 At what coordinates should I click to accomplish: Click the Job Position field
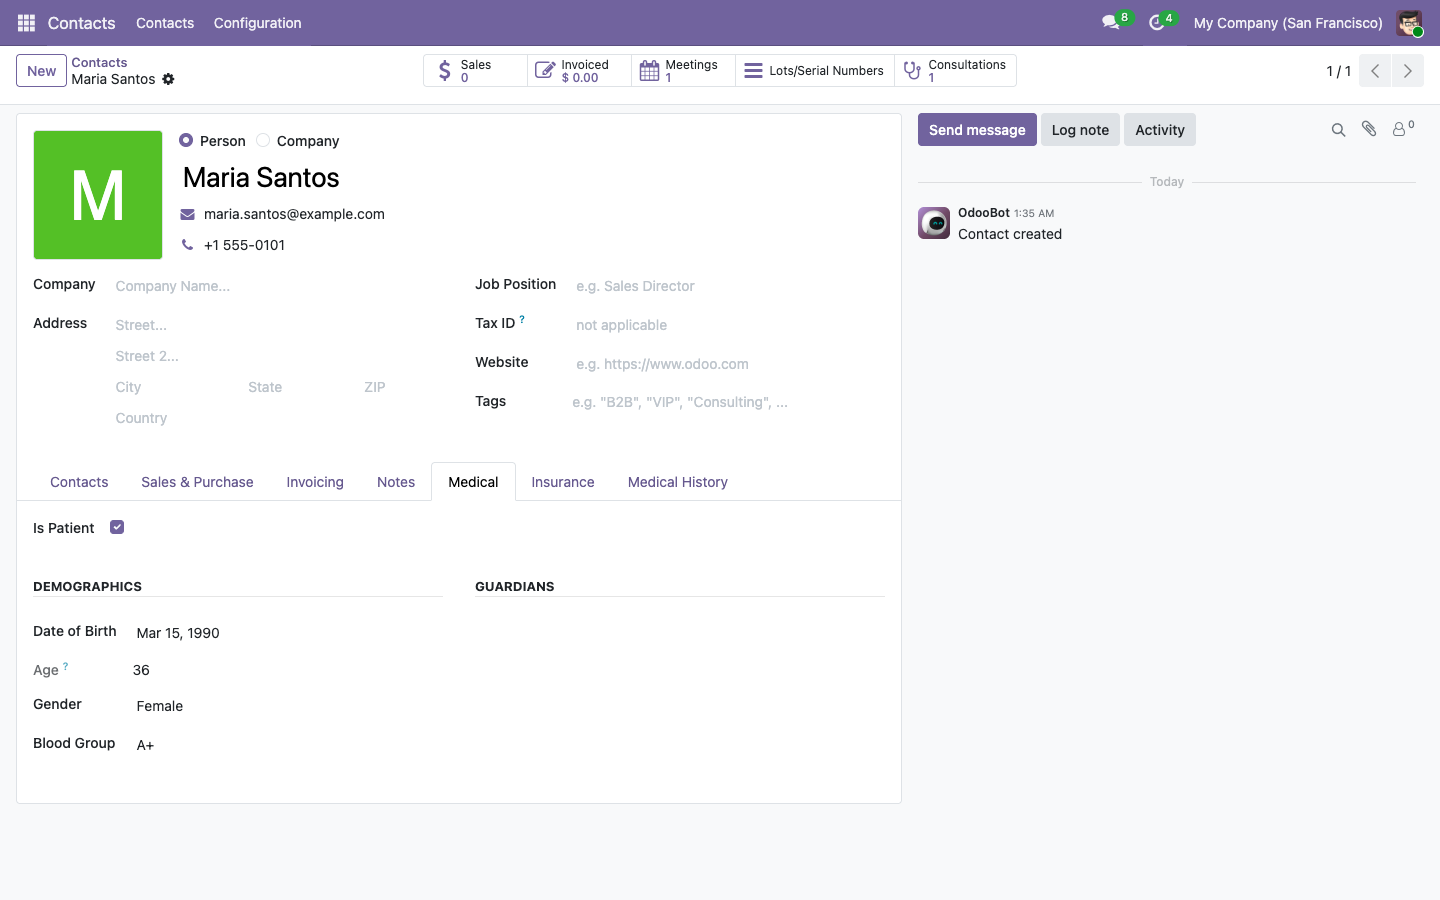[x=729, y=286]
